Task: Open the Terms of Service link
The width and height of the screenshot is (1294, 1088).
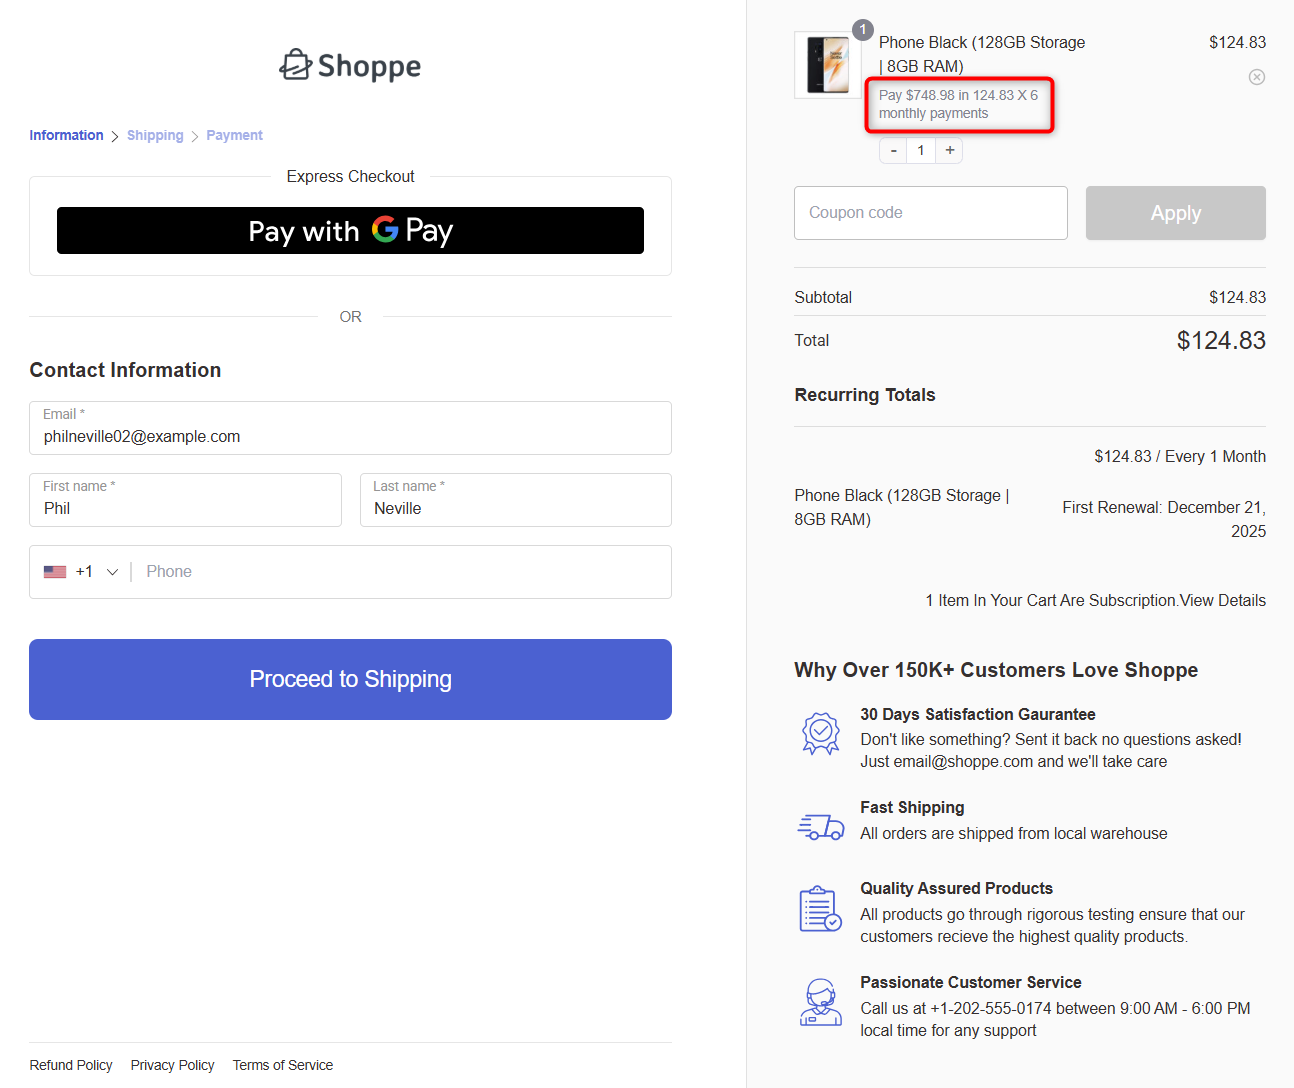Action: (x=283, y=1065)
